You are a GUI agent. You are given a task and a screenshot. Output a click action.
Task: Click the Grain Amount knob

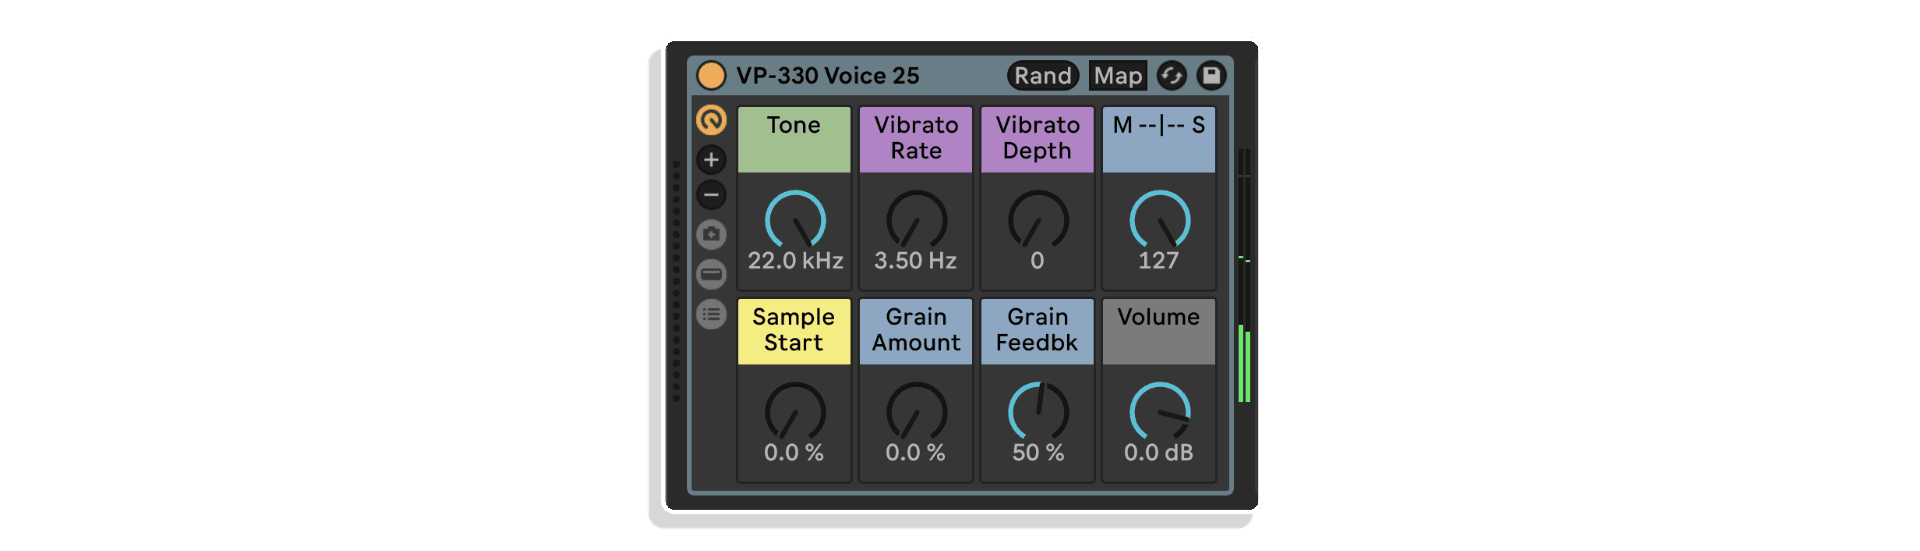[916, 411]
